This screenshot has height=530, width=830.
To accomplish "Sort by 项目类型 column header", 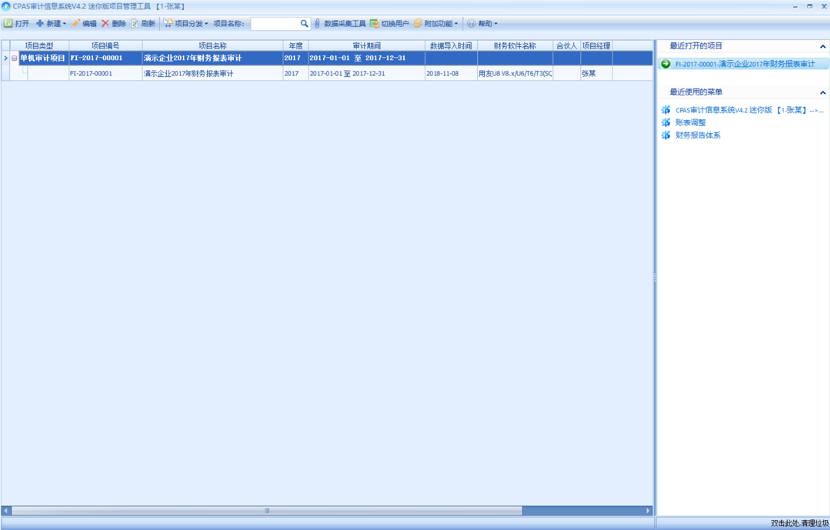I will [x=39, y=46].
